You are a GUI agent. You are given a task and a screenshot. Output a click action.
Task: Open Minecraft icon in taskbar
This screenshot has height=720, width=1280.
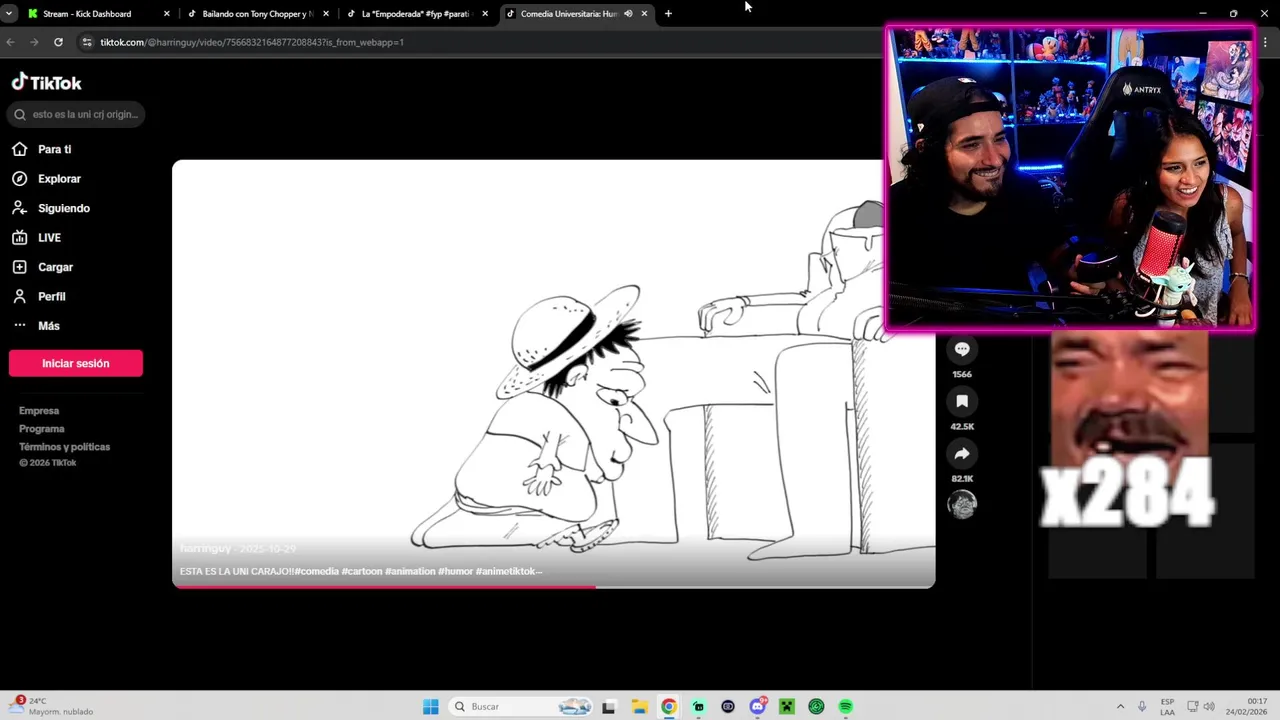787,707
